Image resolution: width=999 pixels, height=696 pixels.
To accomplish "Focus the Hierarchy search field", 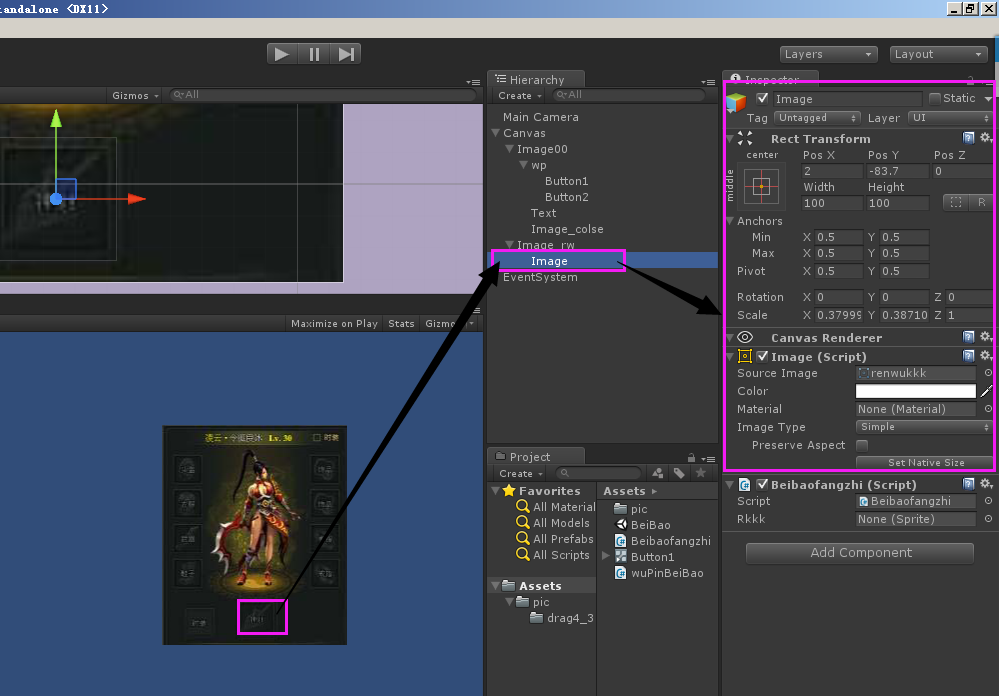I will (629, 94).
